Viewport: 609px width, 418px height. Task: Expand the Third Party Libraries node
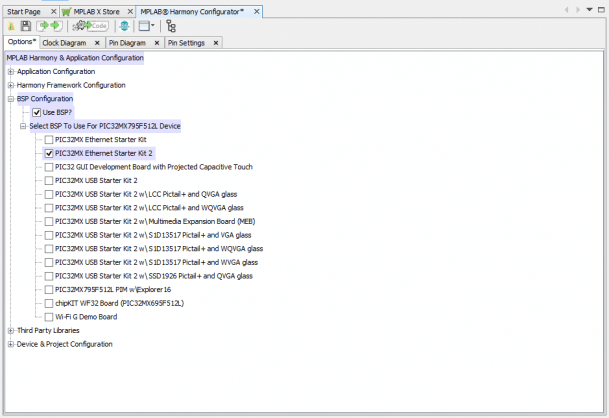pos(10,330)
